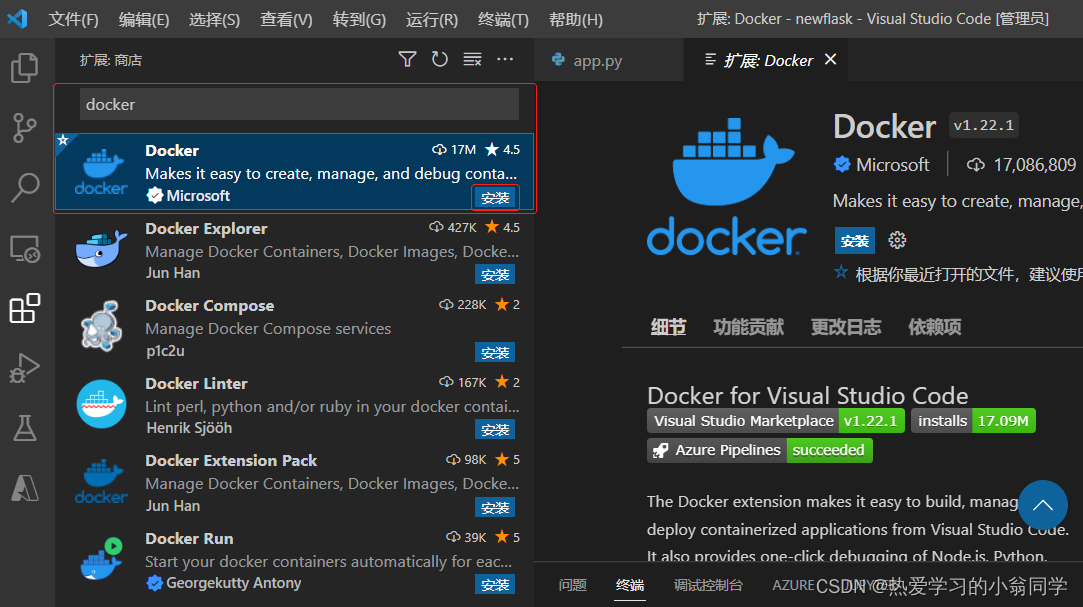Image resolution: width=1083 pixels, height=607 pixels.
Task: Open the Testing flask view
Action: pos(25,428)
